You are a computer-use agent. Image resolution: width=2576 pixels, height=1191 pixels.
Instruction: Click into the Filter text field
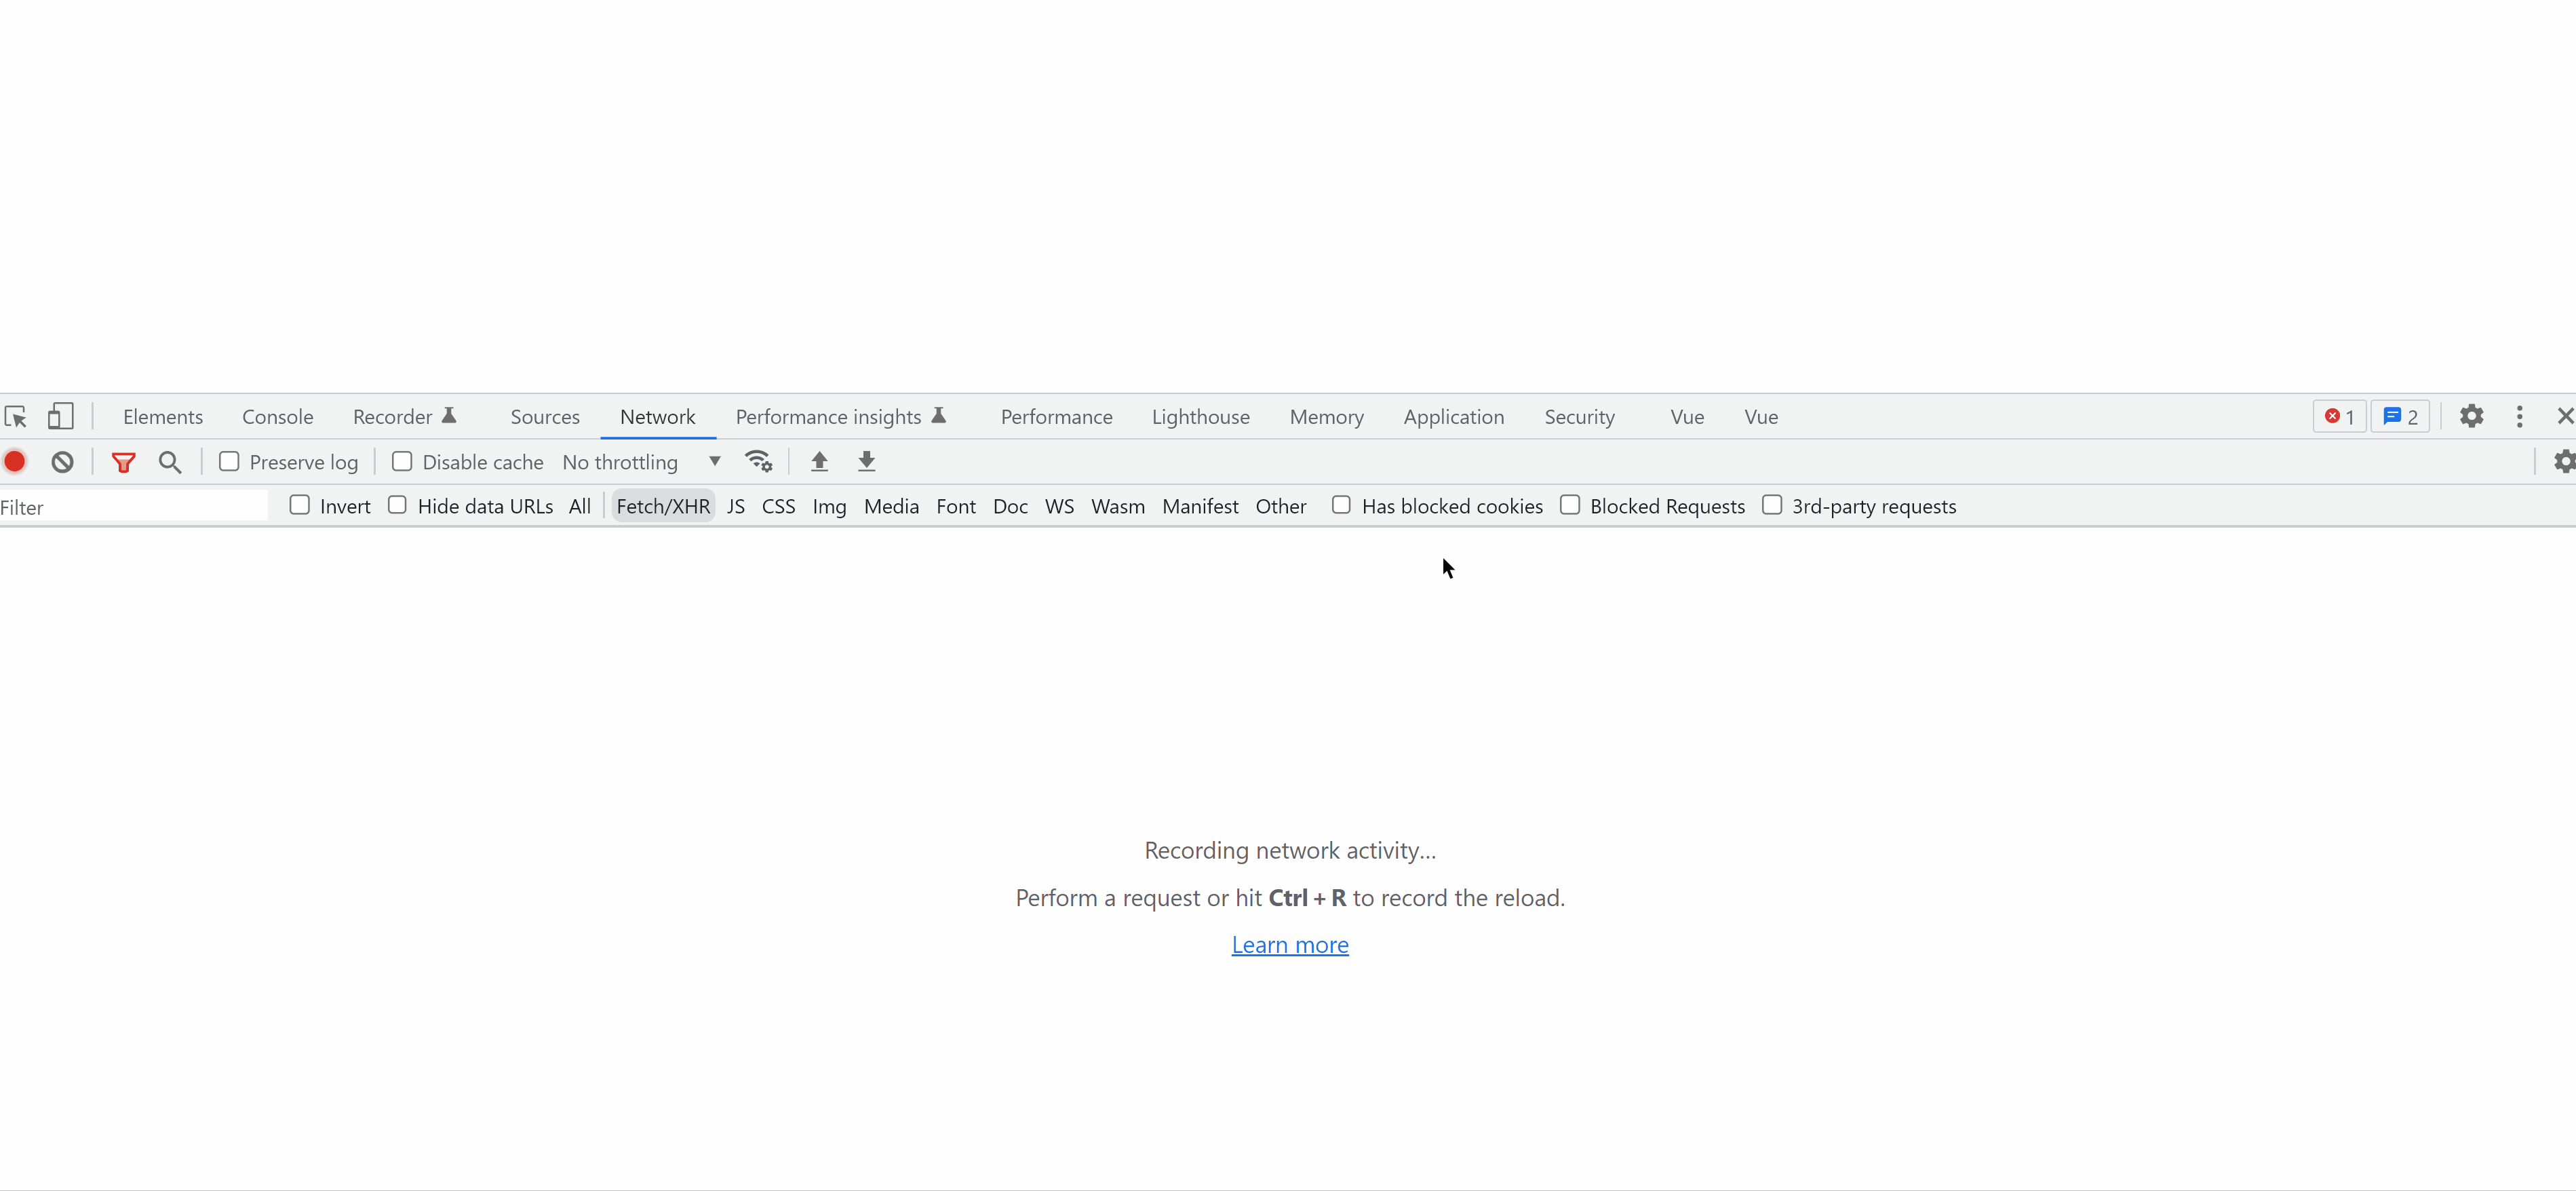pos(134,507)
